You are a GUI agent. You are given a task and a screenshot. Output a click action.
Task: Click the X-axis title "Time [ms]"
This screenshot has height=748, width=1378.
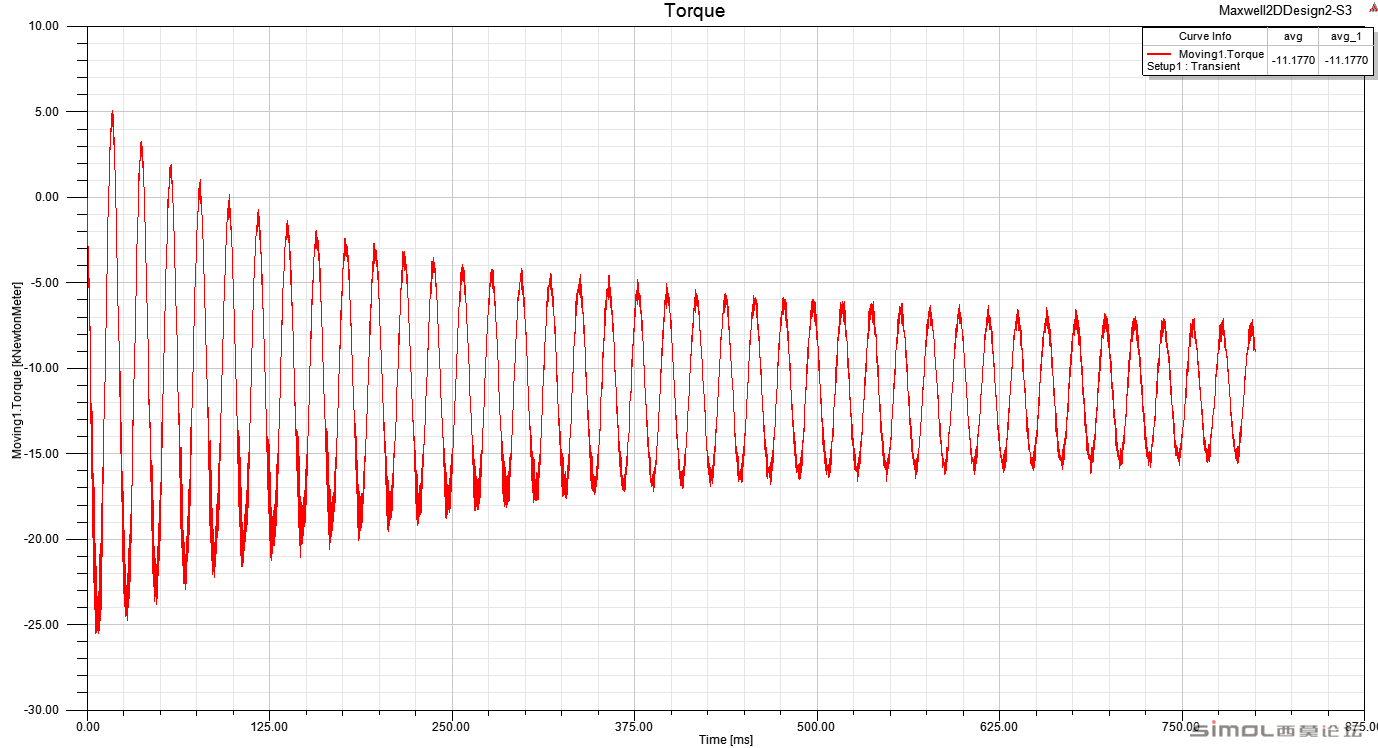[x=725, y=740]
